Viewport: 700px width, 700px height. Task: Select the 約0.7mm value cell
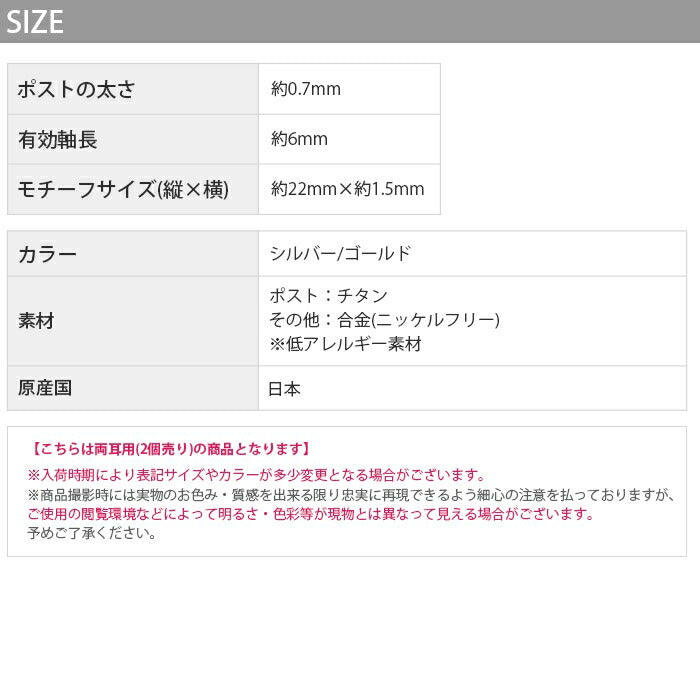tap(306, 89)
